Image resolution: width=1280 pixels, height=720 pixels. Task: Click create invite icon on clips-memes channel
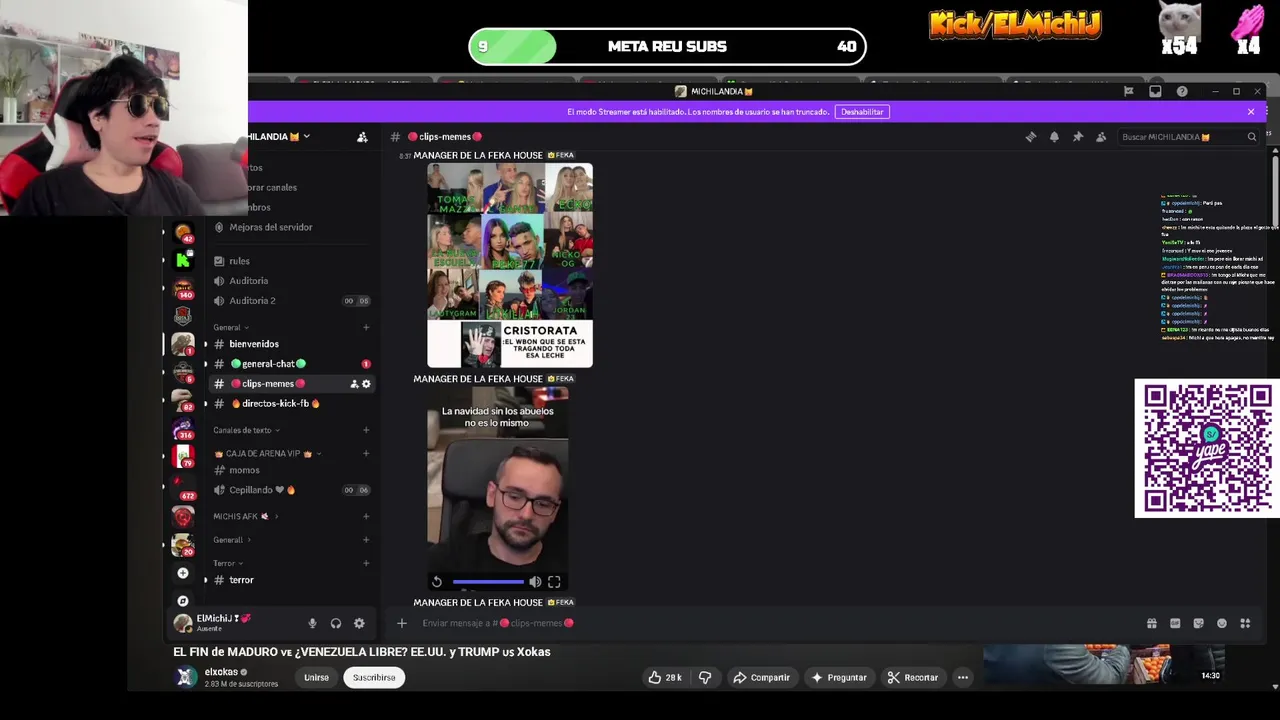coord(354,384)
